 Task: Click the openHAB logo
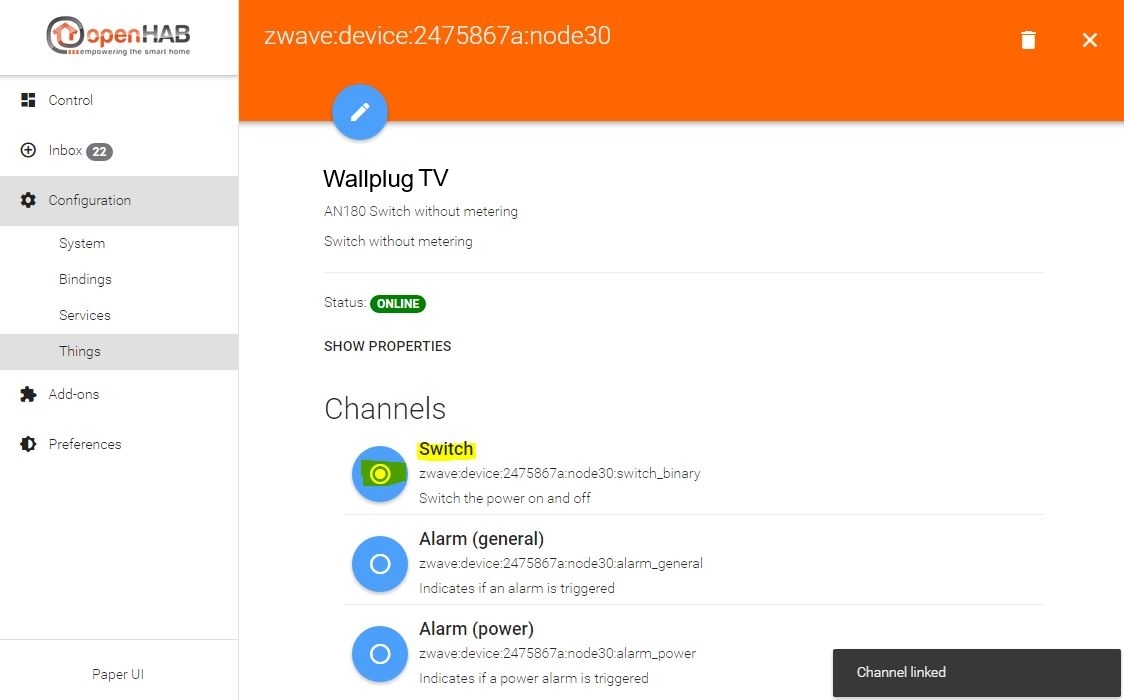tap(118, 35)
